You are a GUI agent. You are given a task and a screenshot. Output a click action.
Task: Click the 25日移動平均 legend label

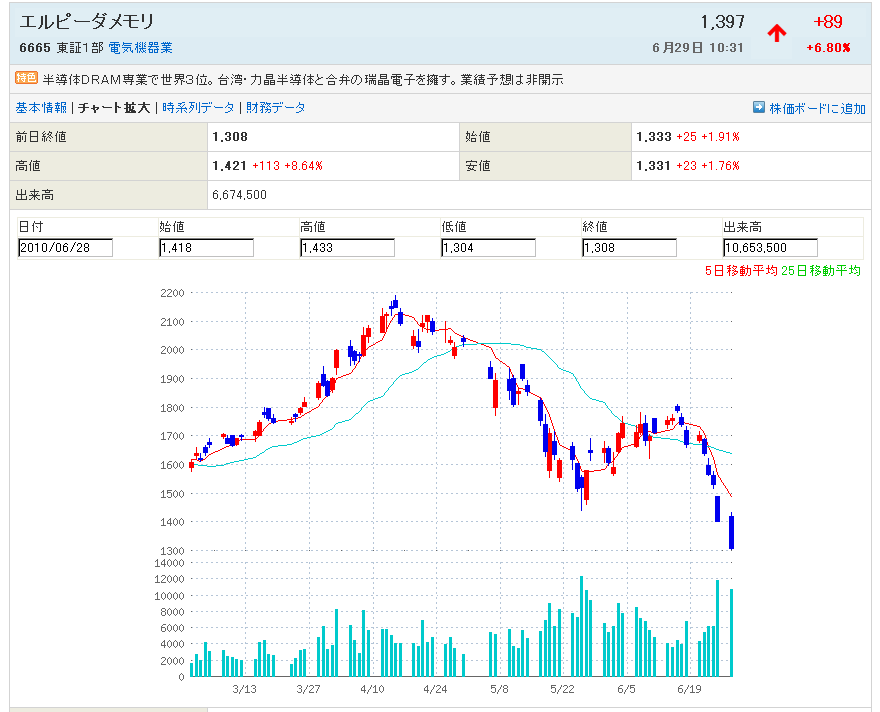(x=821, y=271)
